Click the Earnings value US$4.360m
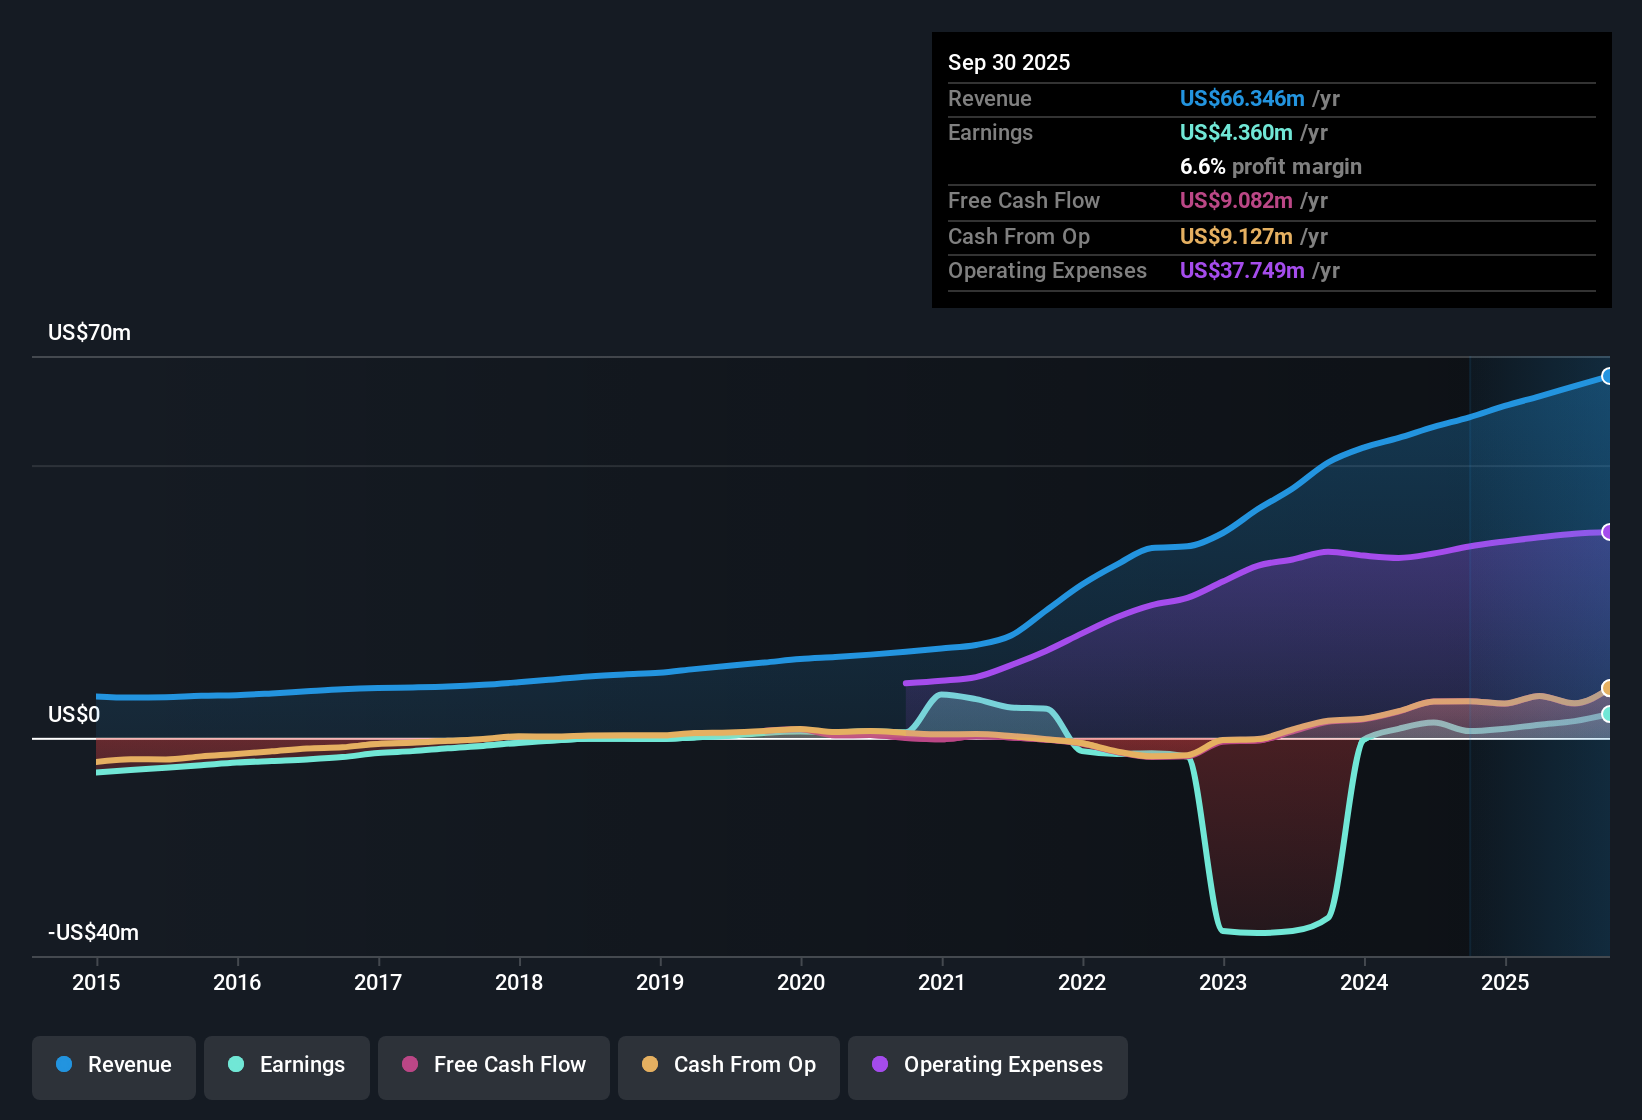The width and height of the screenshot is (1642, 1120). tap(1235, 132)
